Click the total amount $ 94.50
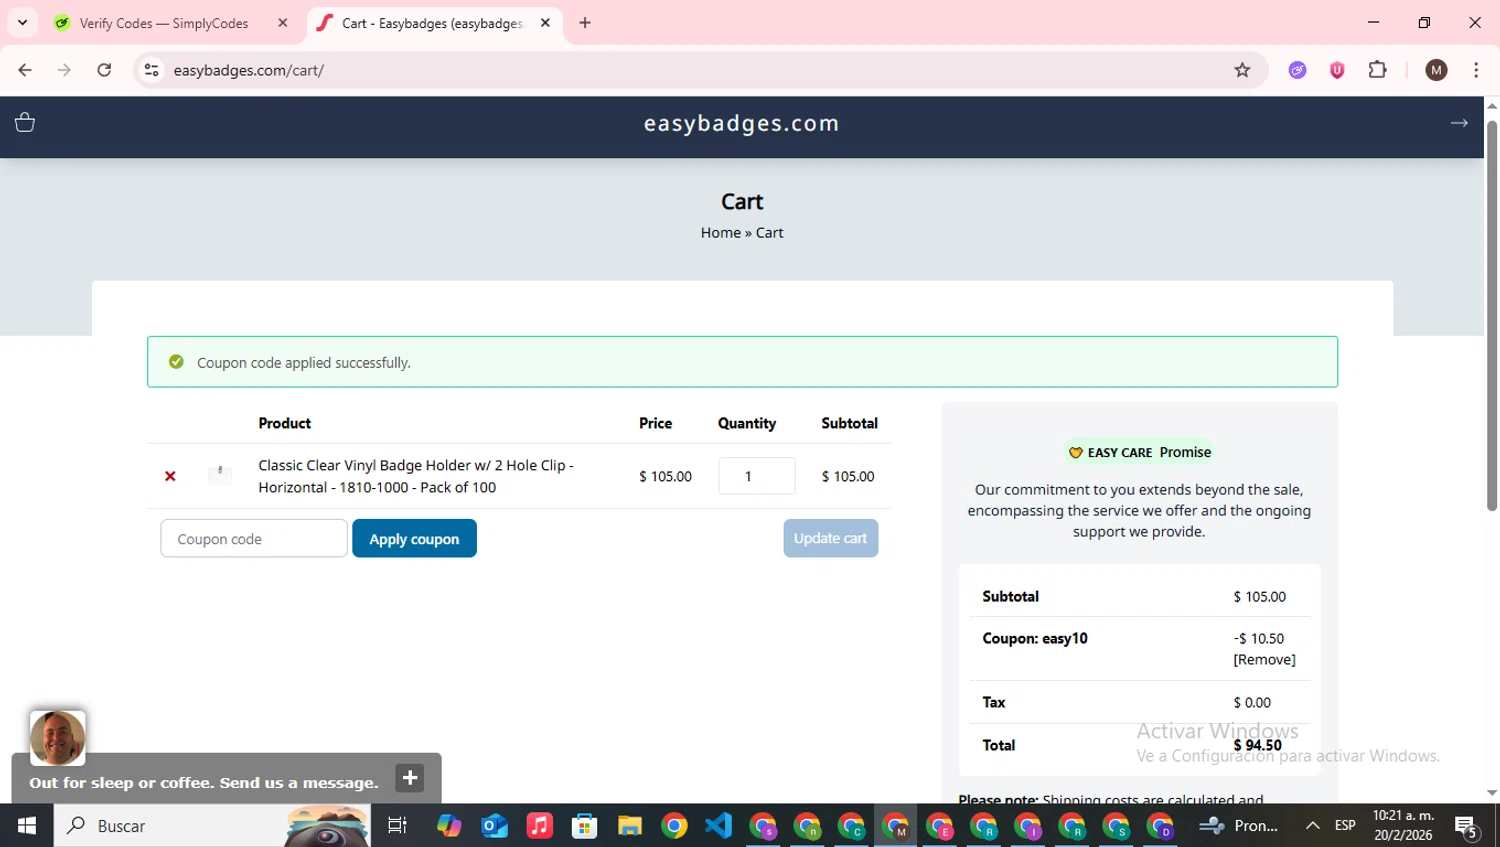The width and height of the screenshot is (1500, 847). pyautogui.click(x=1257, y=745)
